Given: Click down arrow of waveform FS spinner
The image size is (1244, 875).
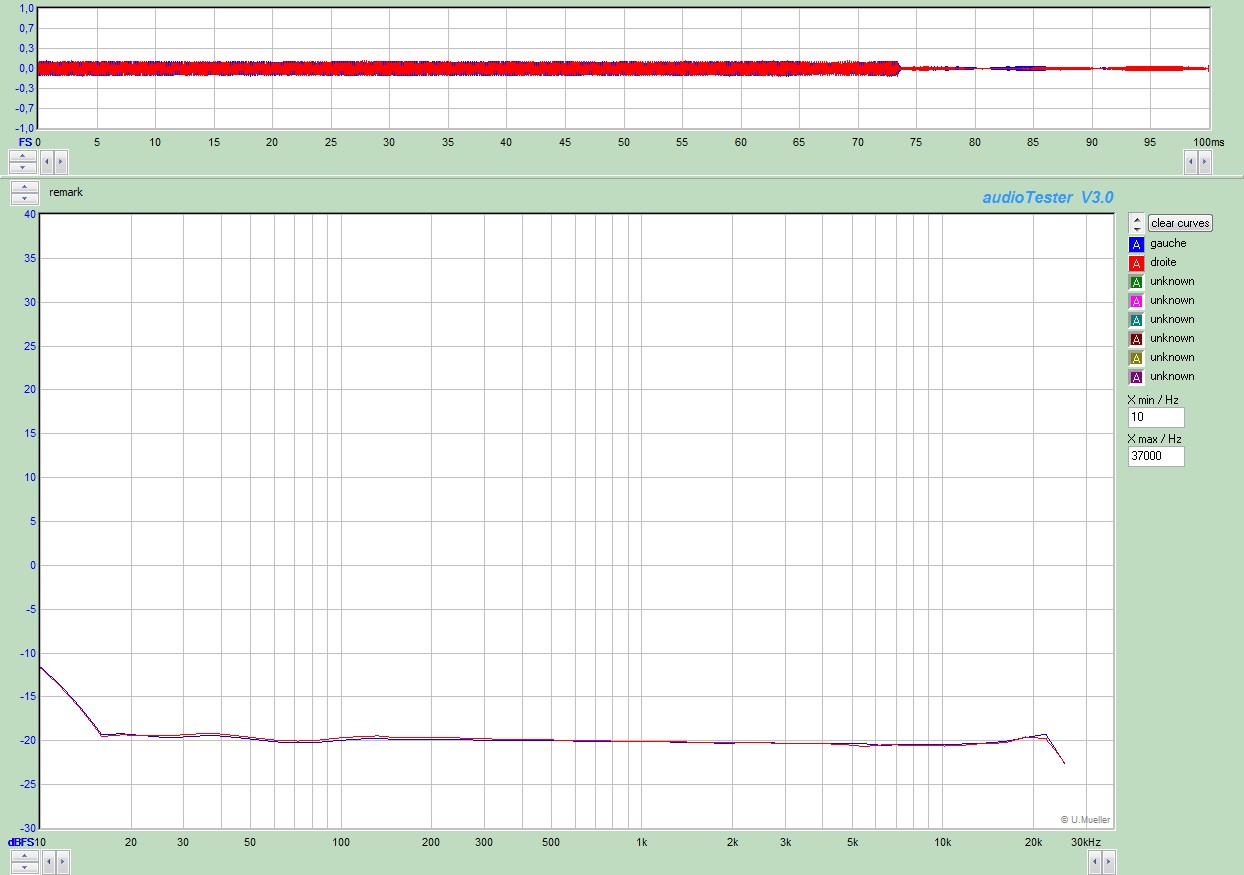Looking at the screenshot, I should tap(24, 166).
